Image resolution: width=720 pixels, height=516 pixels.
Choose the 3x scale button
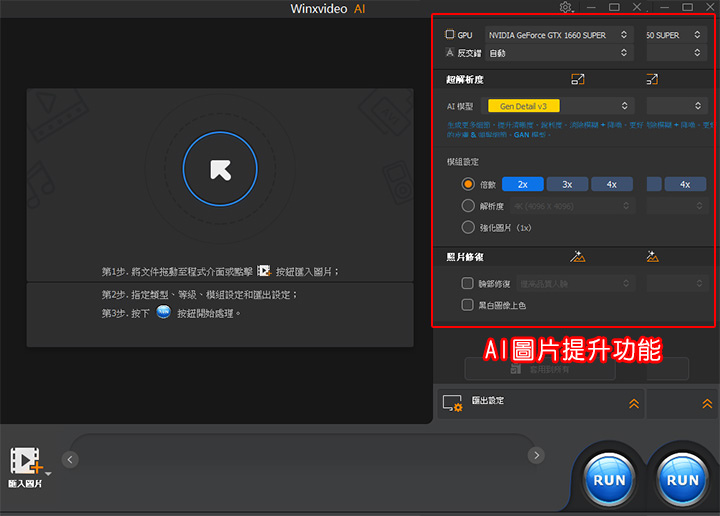[567, 184]
